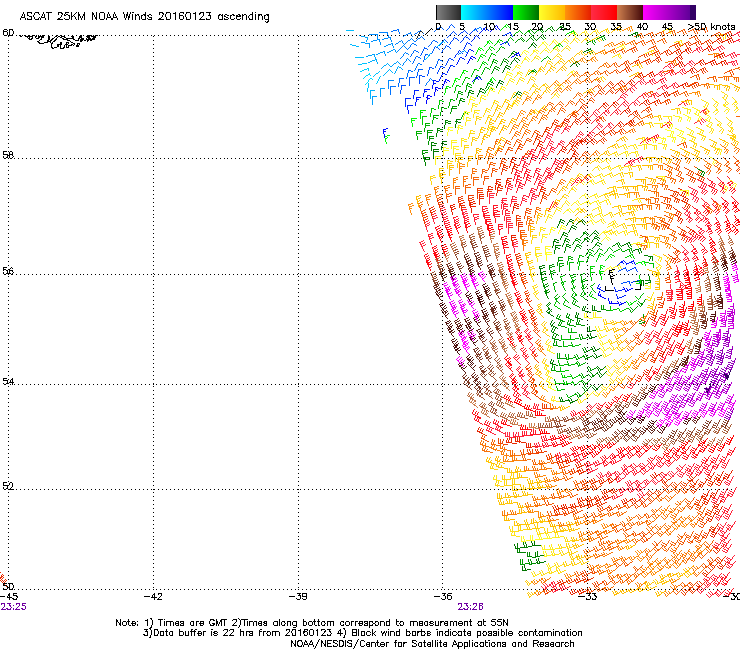The width and height of the screenshot is (740, 650).
Task: Click the gray 0-5 knots color swatch
Action: (x=448, y=12)
